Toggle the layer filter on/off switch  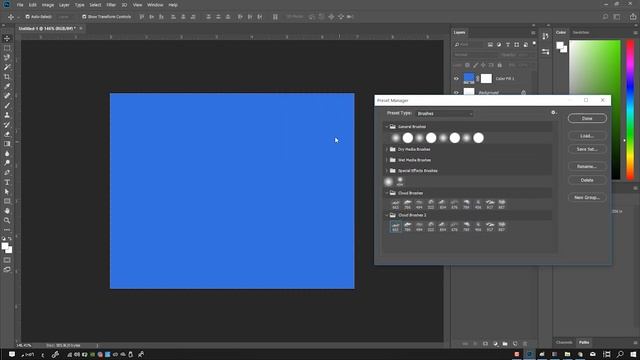534,44
